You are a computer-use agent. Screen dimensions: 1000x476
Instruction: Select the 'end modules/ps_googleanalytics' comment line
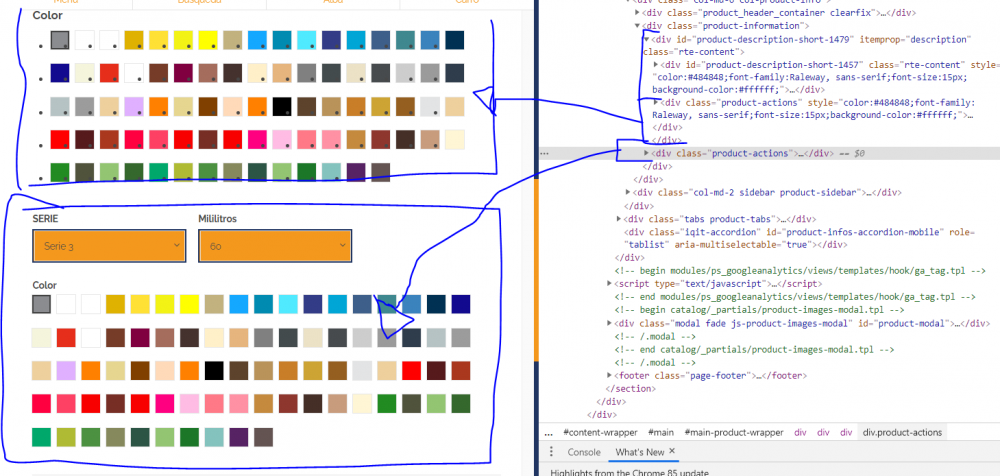[x=795, y=297]
